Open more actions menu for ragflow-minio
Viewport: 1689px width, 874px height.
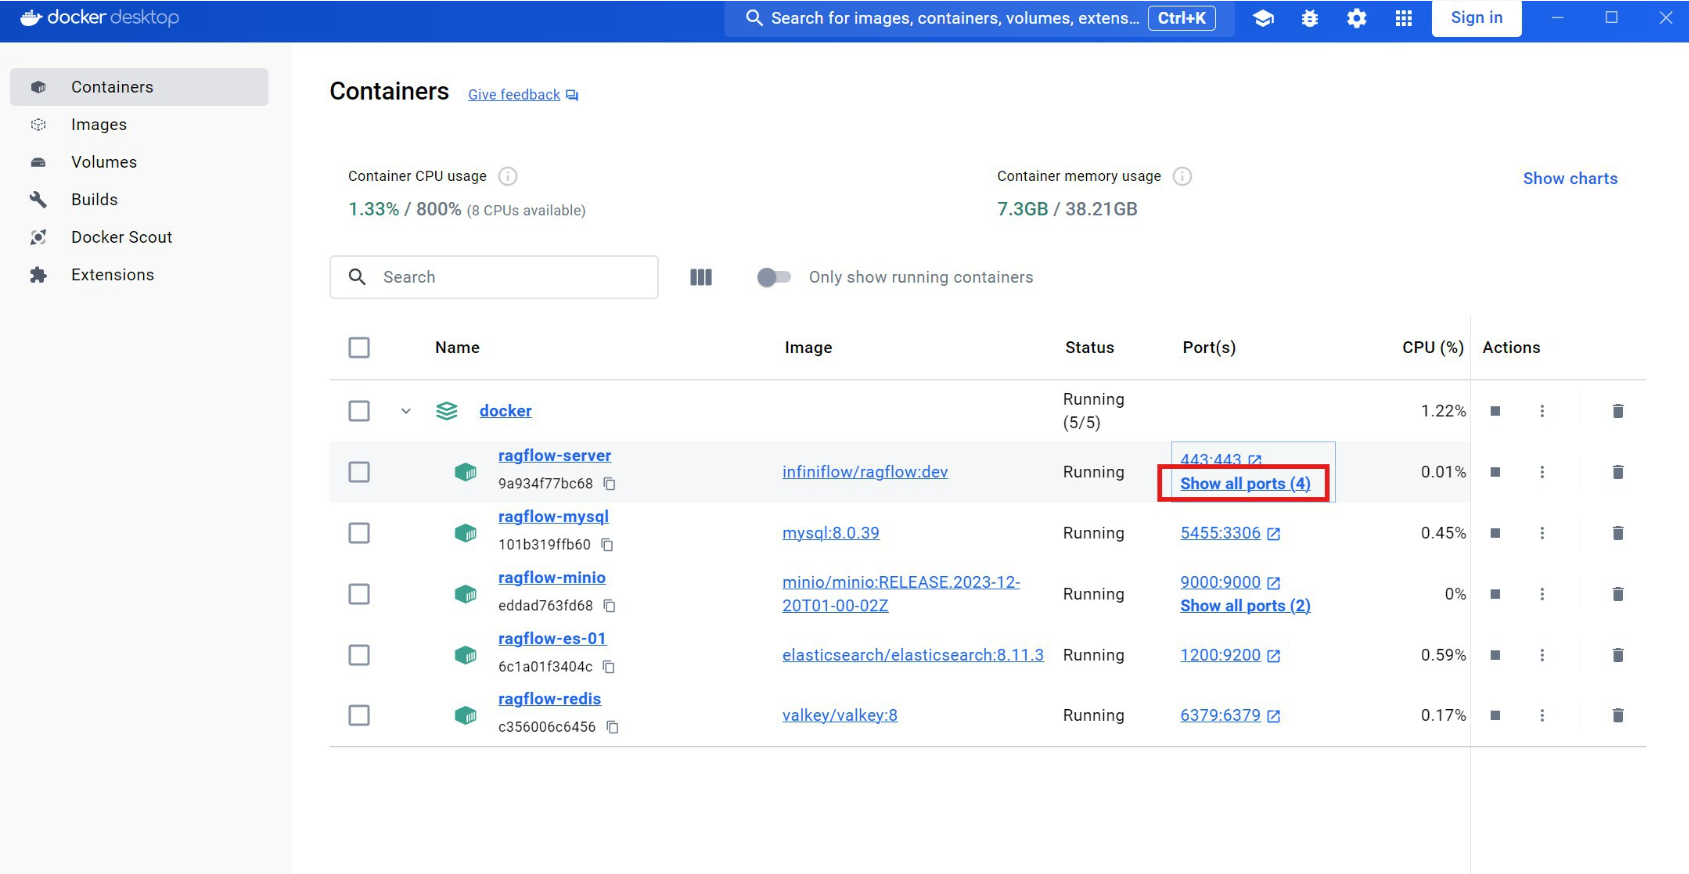pos(1542,594)
